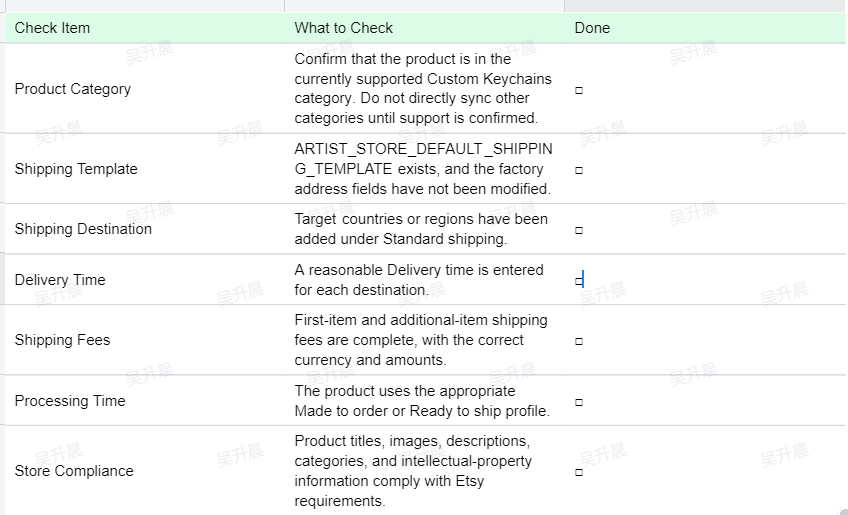Mark Shipping Fees as done
This screenshot has height=515, width=848.
[579, 341]
